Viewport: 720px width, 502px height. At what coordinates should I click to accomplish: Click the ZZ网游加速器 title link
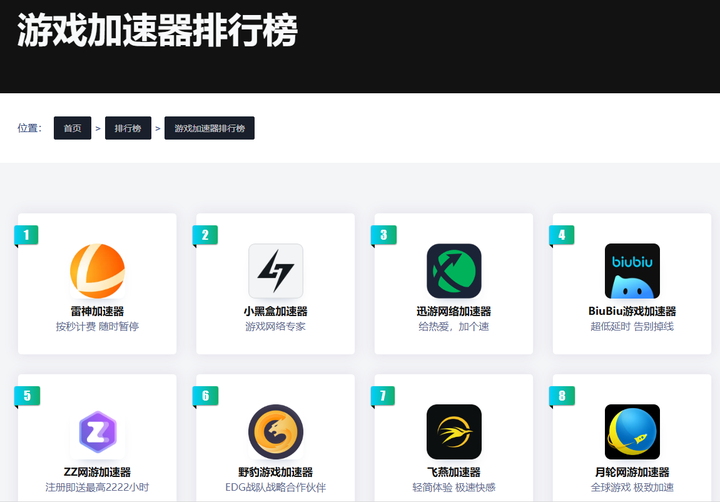(97, 472)
